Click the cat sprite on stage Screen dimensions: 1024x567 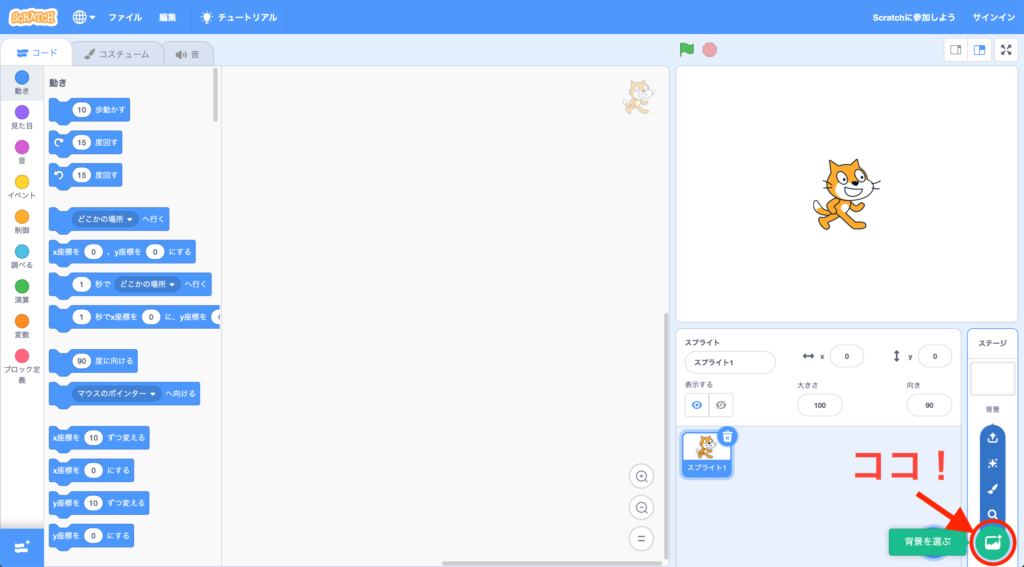845,194
